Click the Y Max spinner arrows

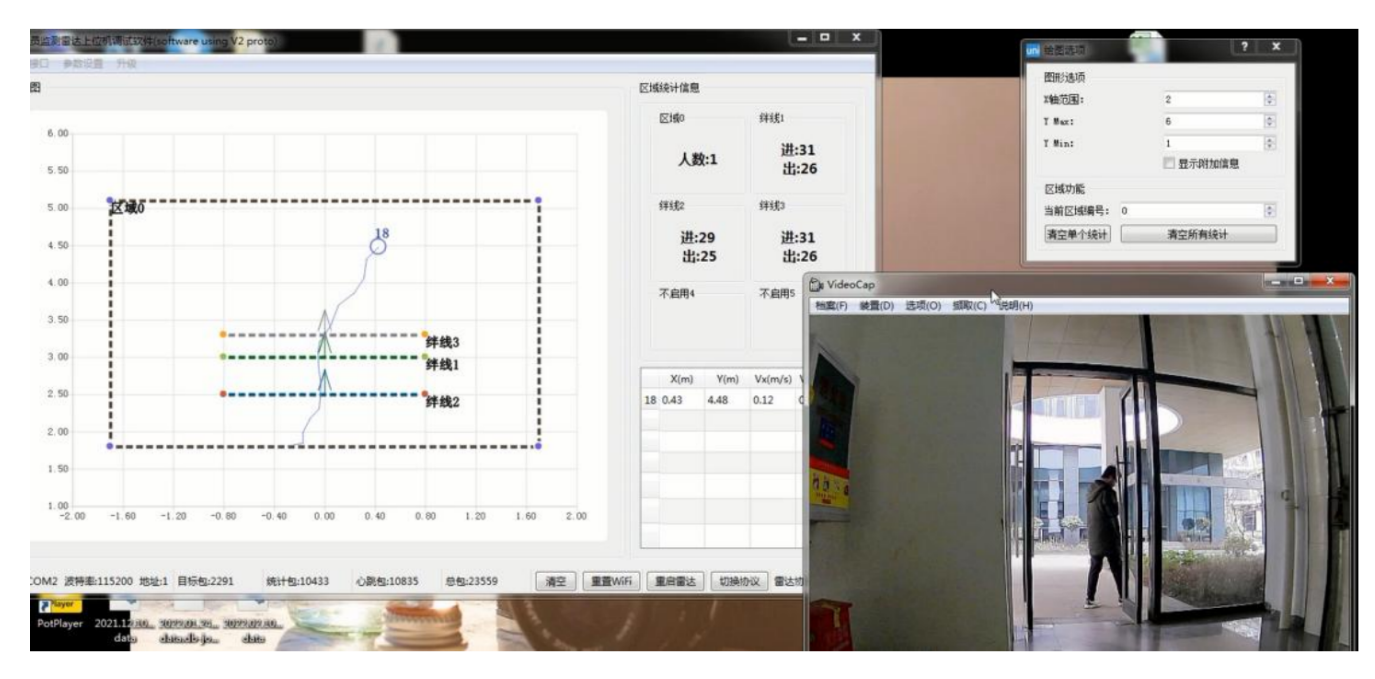pos(1270,121)
